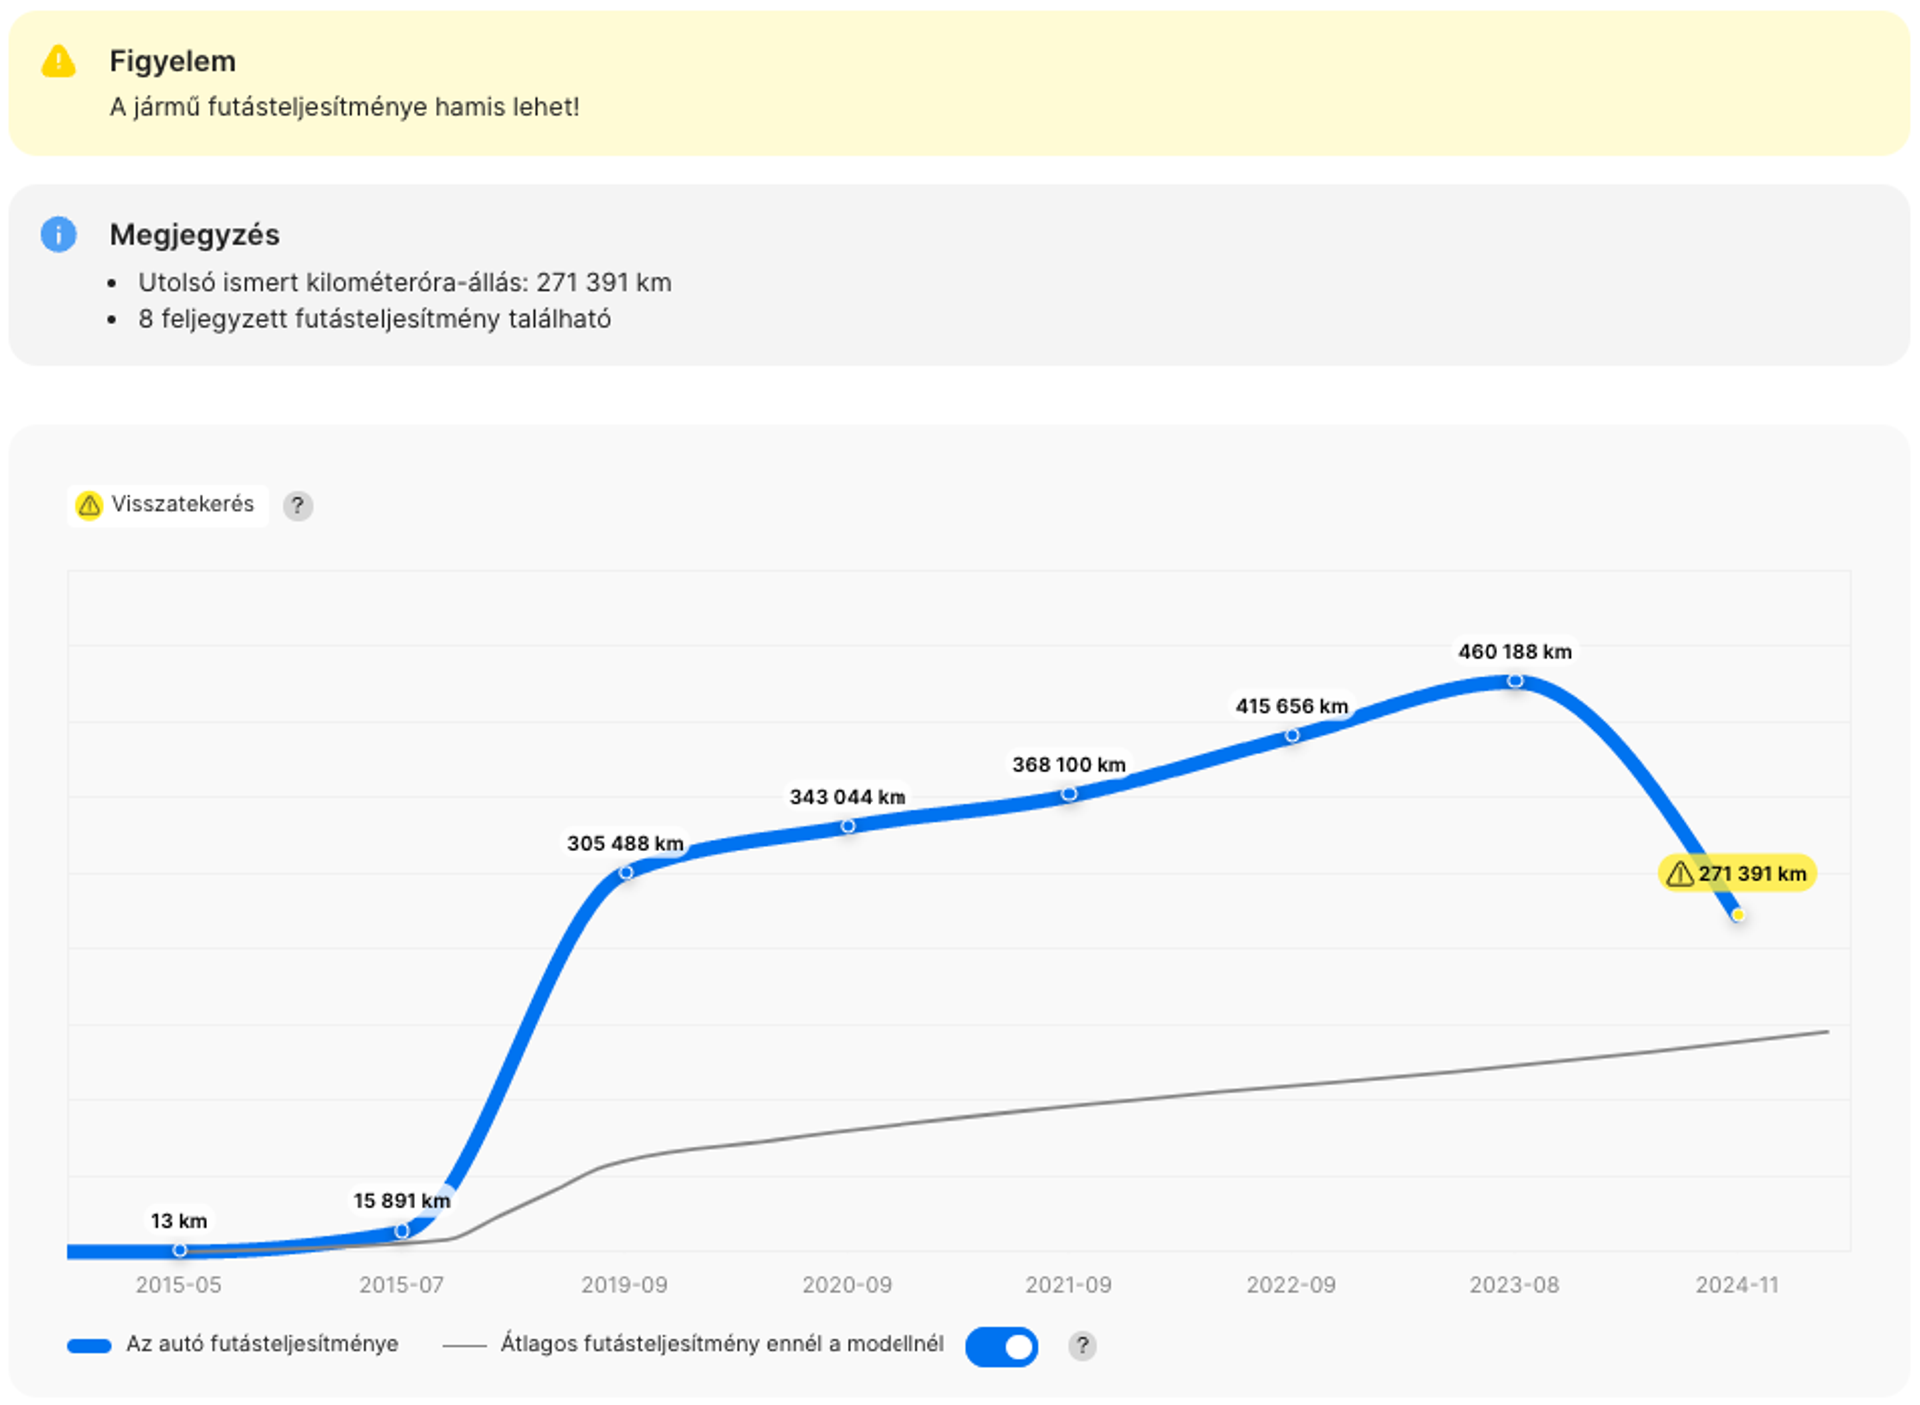Click the 2020-09 axis label

pos(847,1285)
